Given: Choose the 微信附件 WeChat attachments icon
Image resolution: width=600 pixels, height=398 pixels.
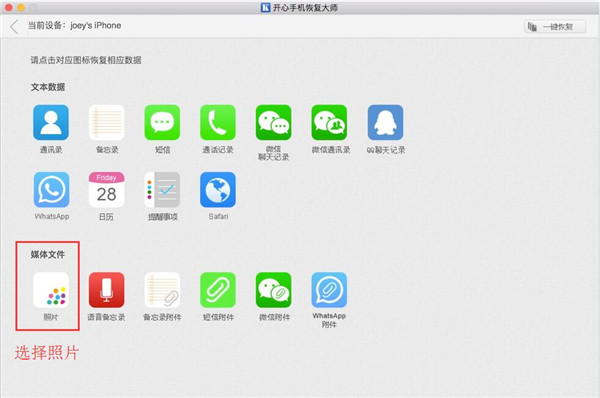Looking at the screenshot, I should click(274, 290).
